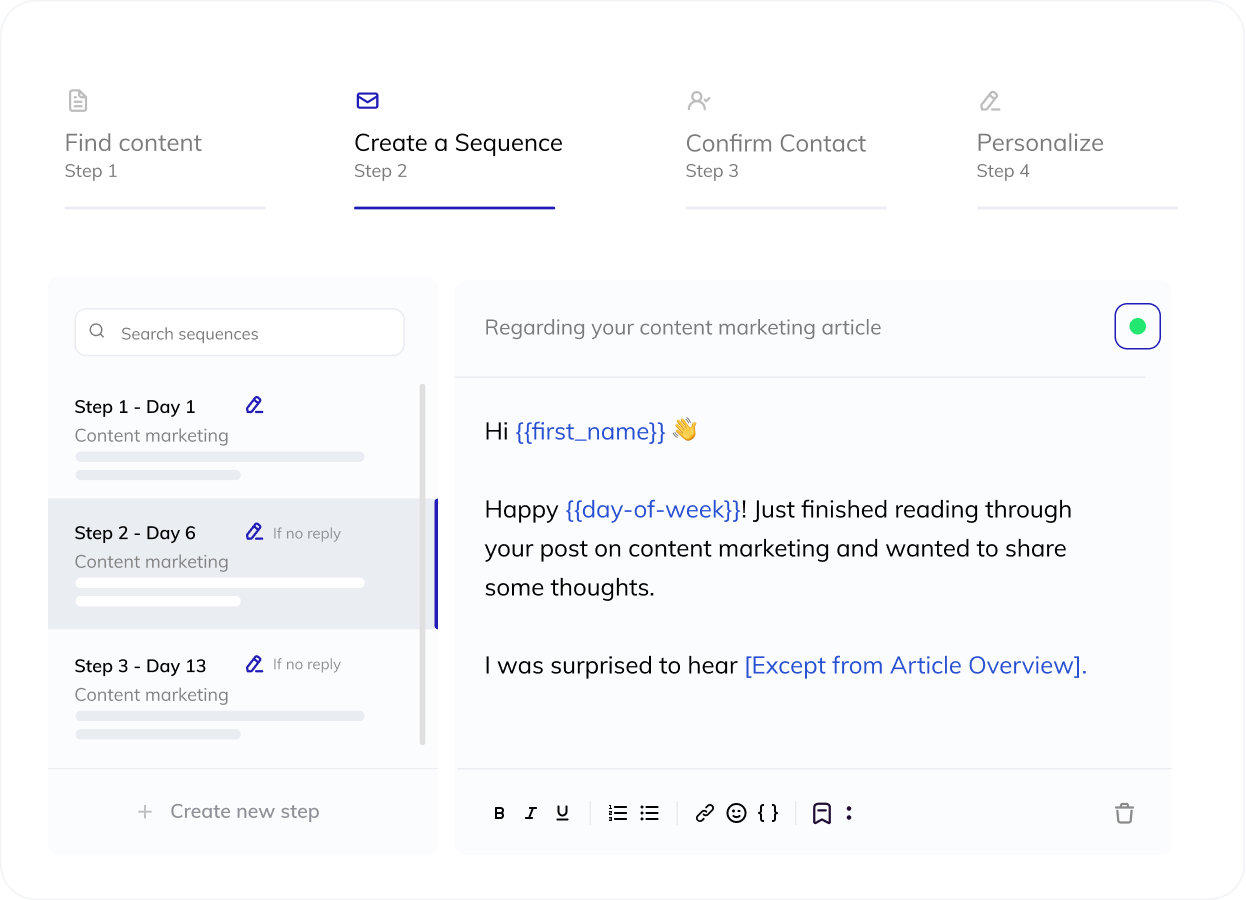Click the pencil icon above Personalize
Screen dimensions: 1246x900
(x=990, y=100)
